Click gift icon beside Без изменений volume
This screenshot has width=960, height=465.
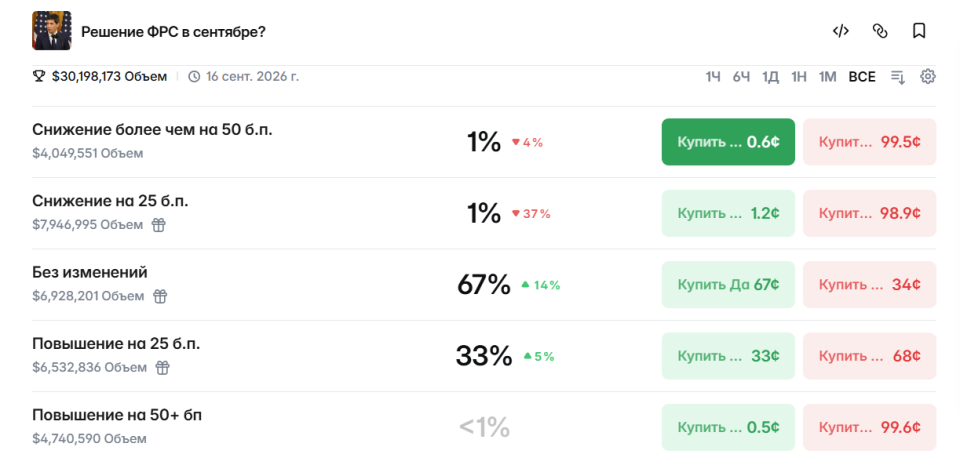[160, 296]
